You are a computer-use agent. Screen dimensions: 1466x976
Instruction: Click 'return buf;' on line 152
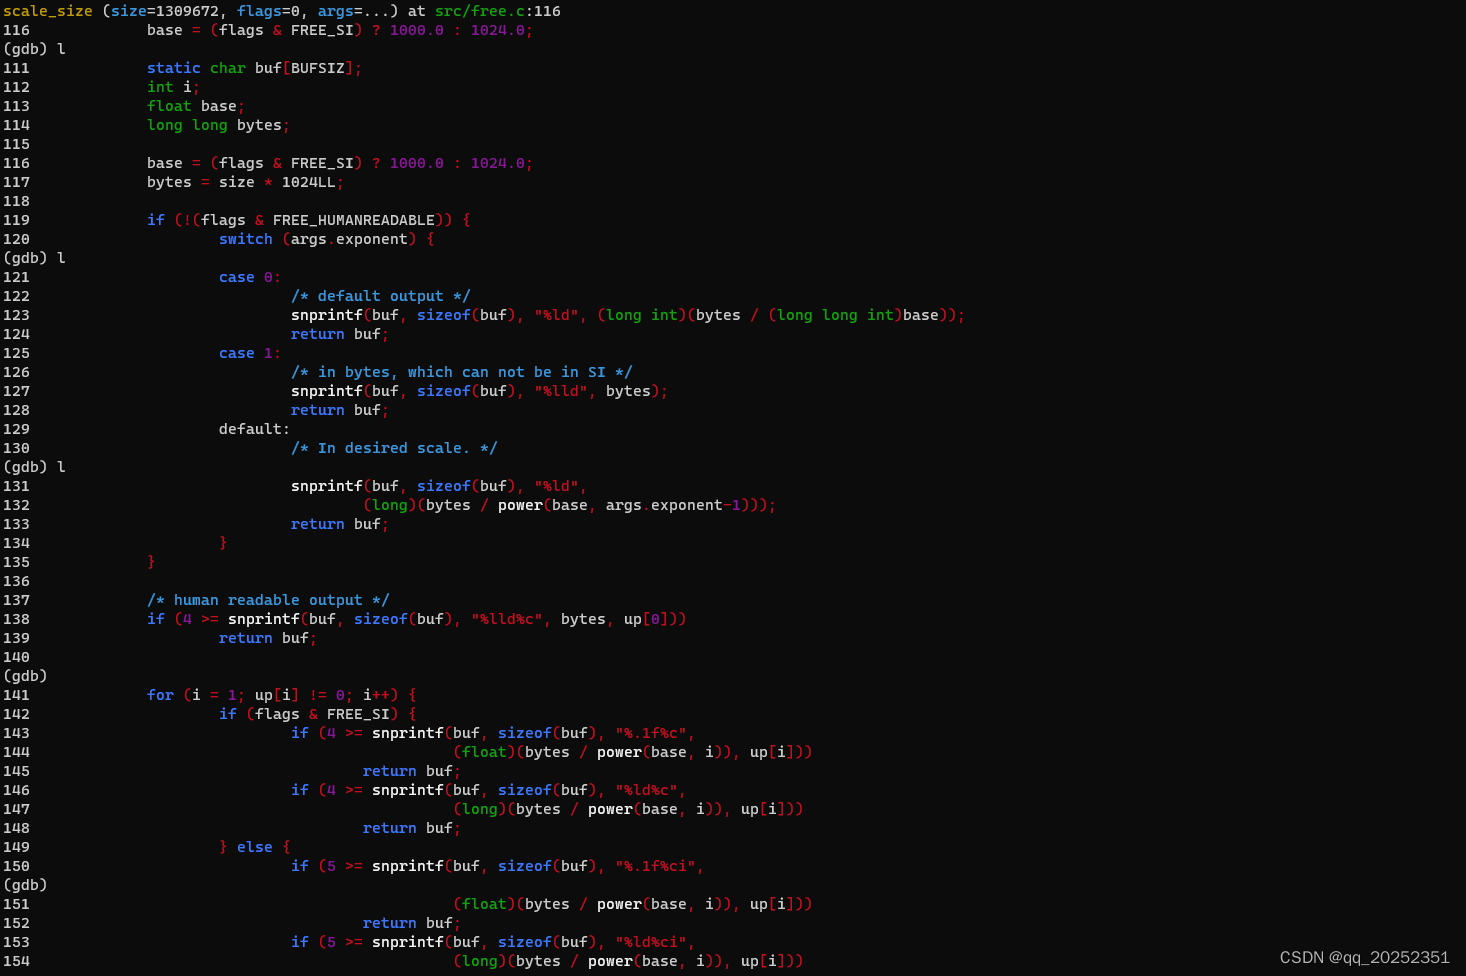412,923
